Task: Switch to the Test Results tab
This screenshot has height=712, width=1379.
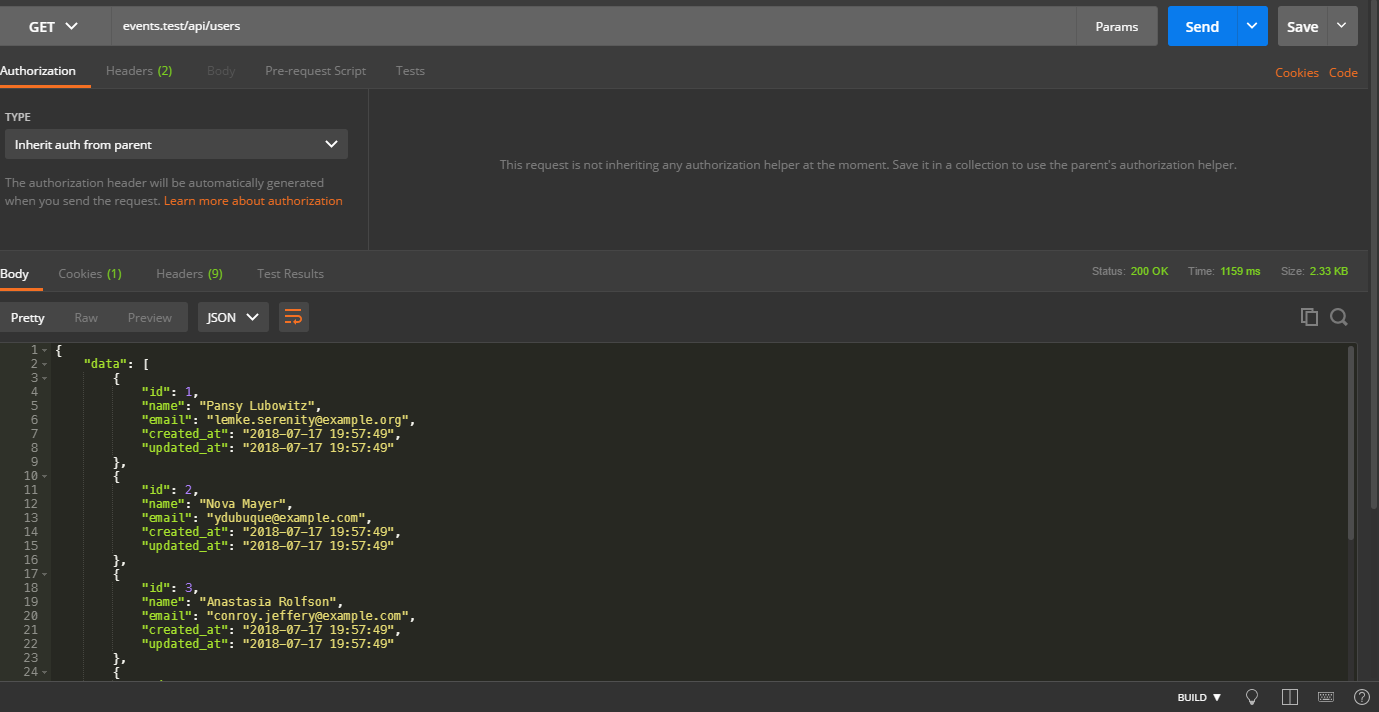Action: 290,273
